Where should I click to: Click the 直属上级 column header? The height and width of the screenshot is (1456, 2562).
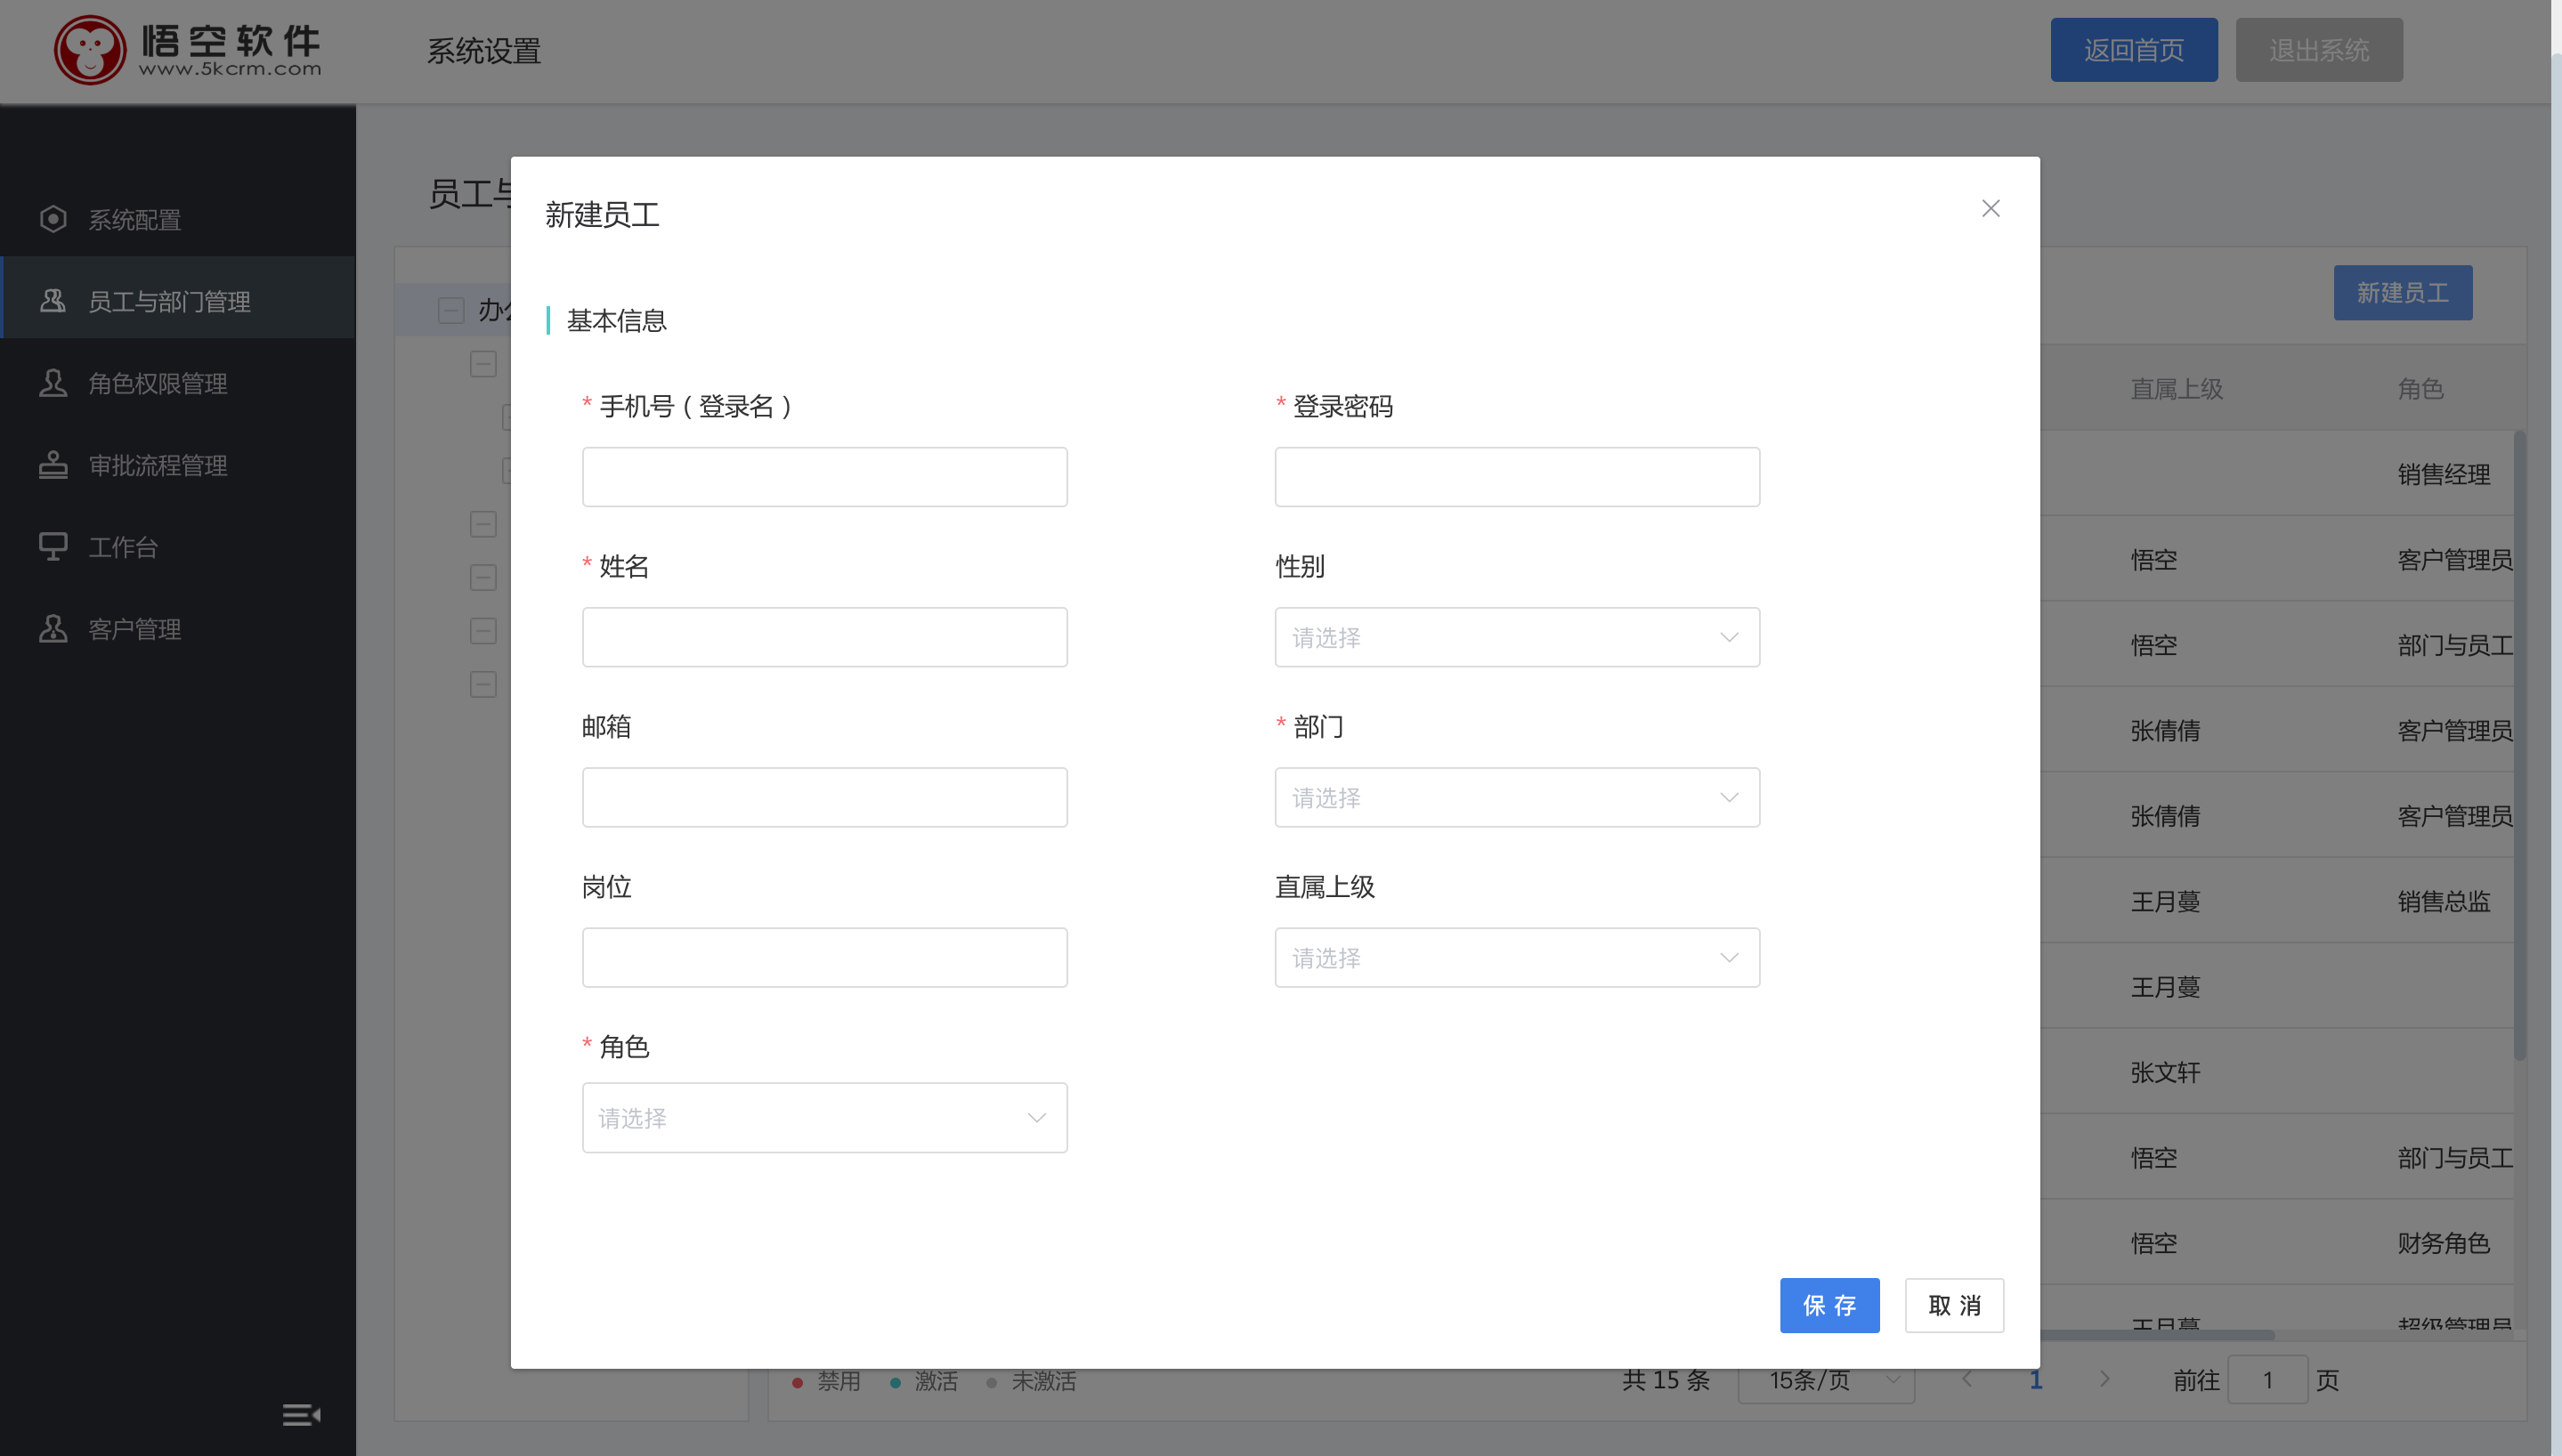click(2176, 389)
